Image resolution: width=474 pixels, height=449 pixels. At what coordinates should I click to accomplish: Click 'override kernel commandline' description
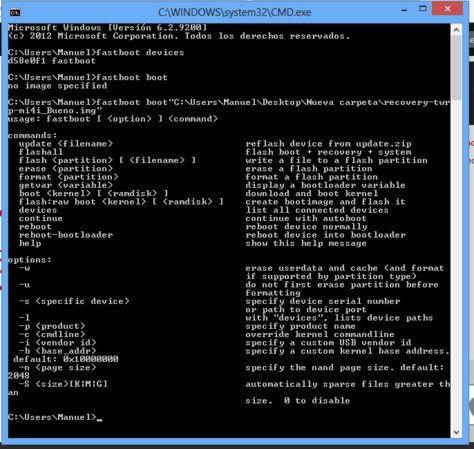coord(320,334)
